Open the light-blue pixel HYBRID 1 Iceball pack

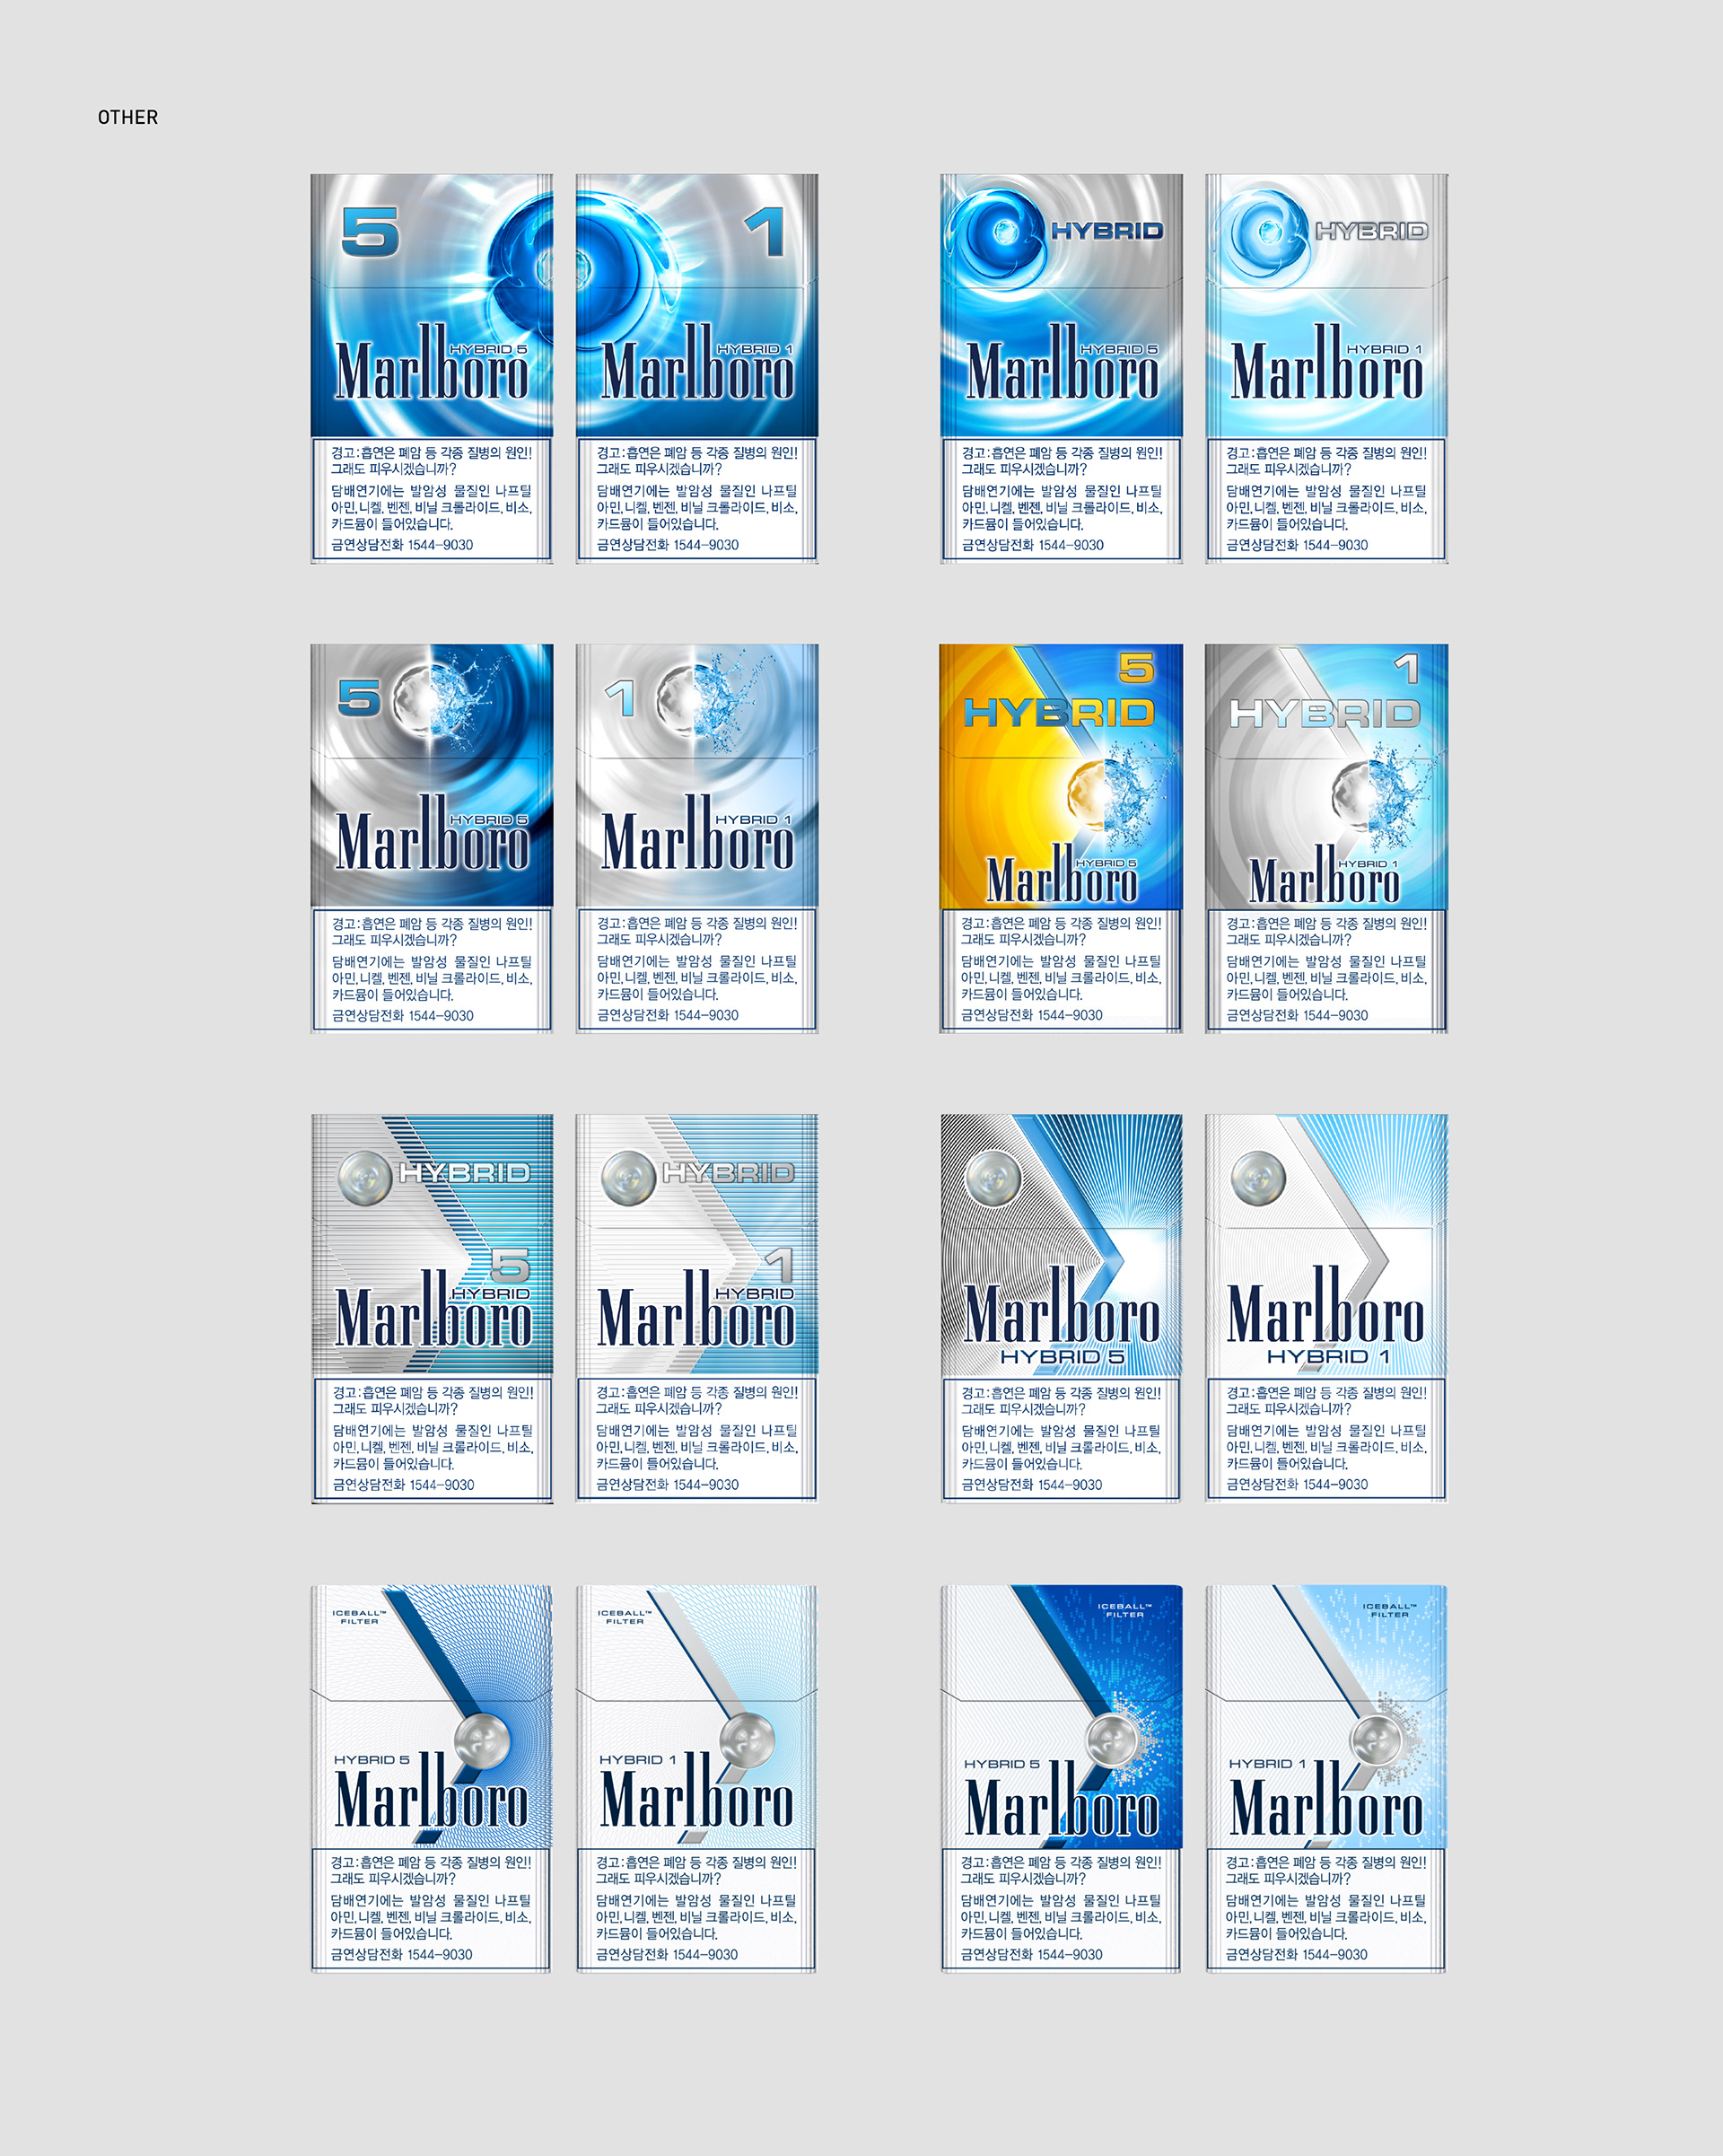click(1326, 1778)
